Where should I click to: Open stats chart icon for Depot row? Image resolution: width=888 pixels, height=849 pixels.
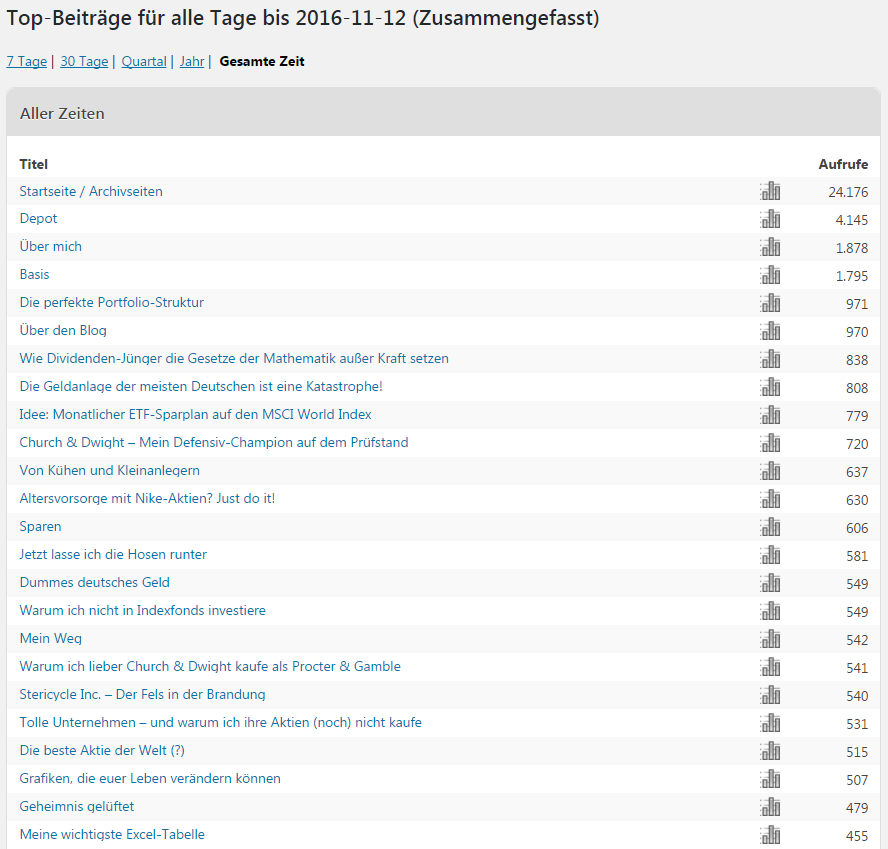[769, 219]
